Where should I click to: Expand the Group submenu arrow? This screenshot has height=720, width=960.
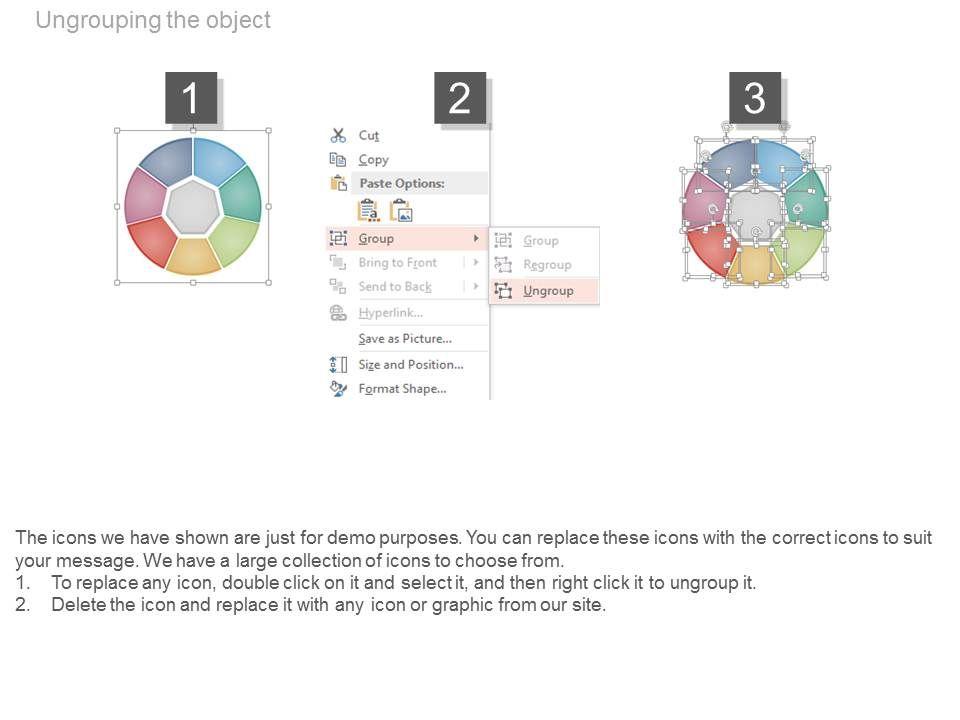(475, 238)
